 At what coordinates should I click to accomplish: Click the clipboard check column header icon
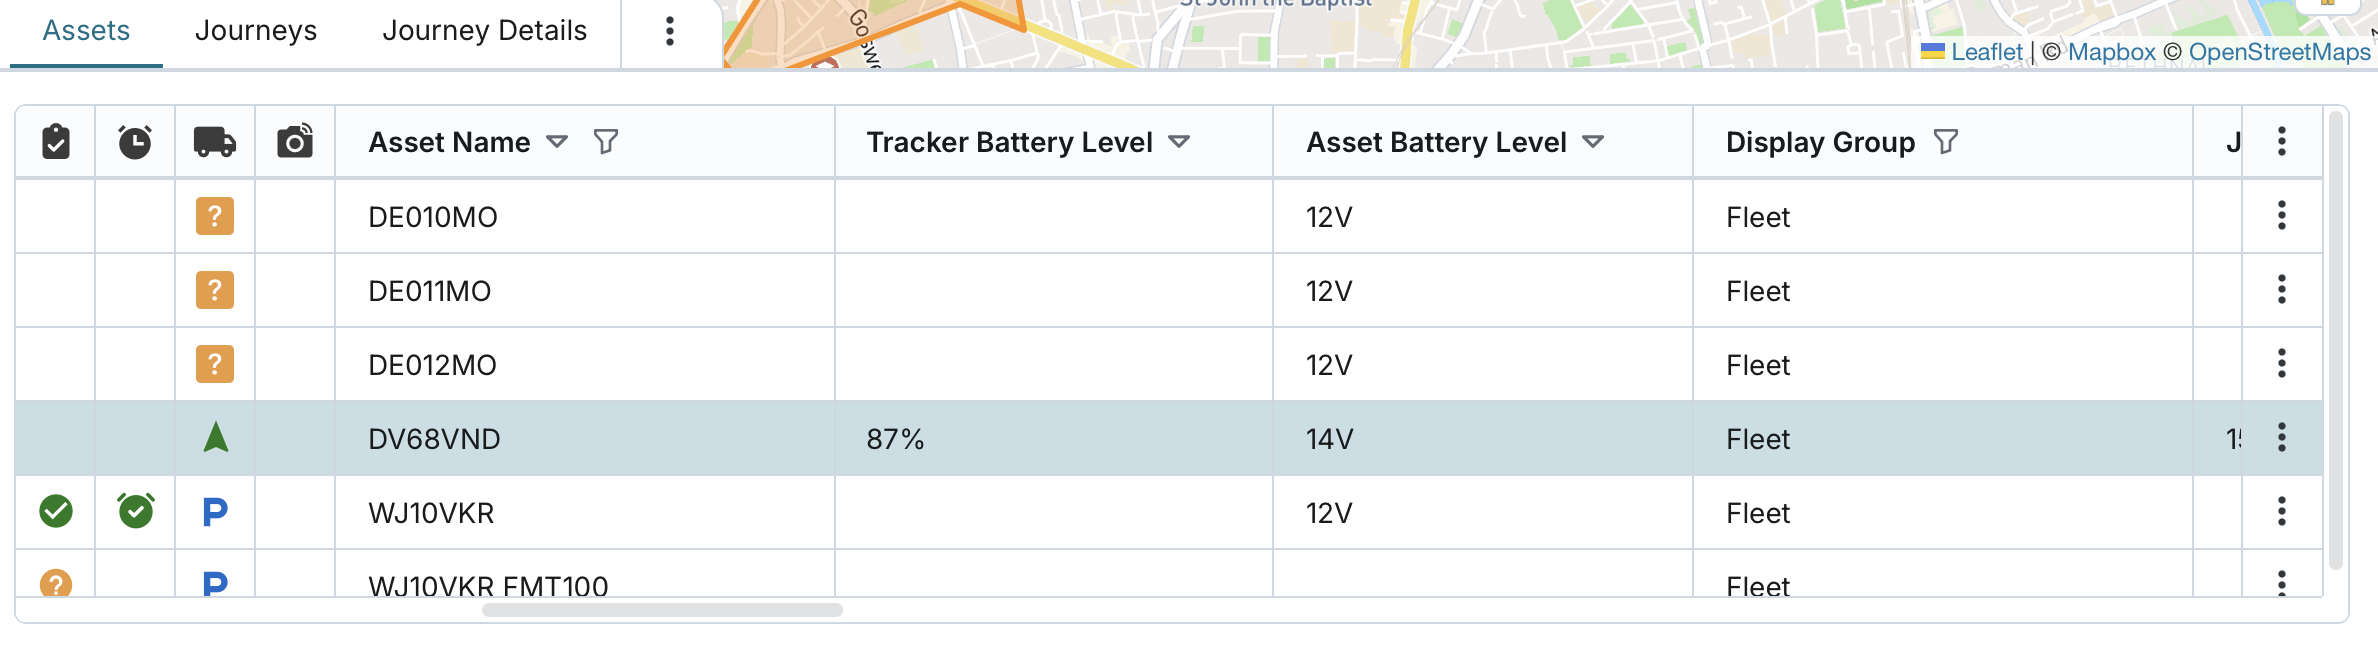tap(56, 142)
